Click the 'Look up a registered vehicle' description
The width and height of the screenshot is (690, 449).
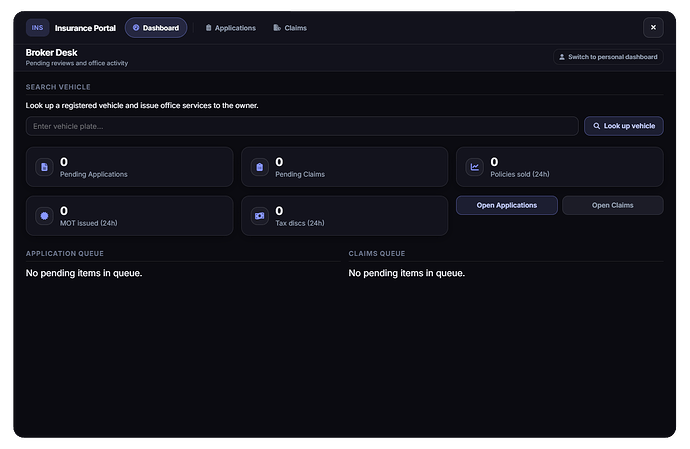[x=142, y=105]
